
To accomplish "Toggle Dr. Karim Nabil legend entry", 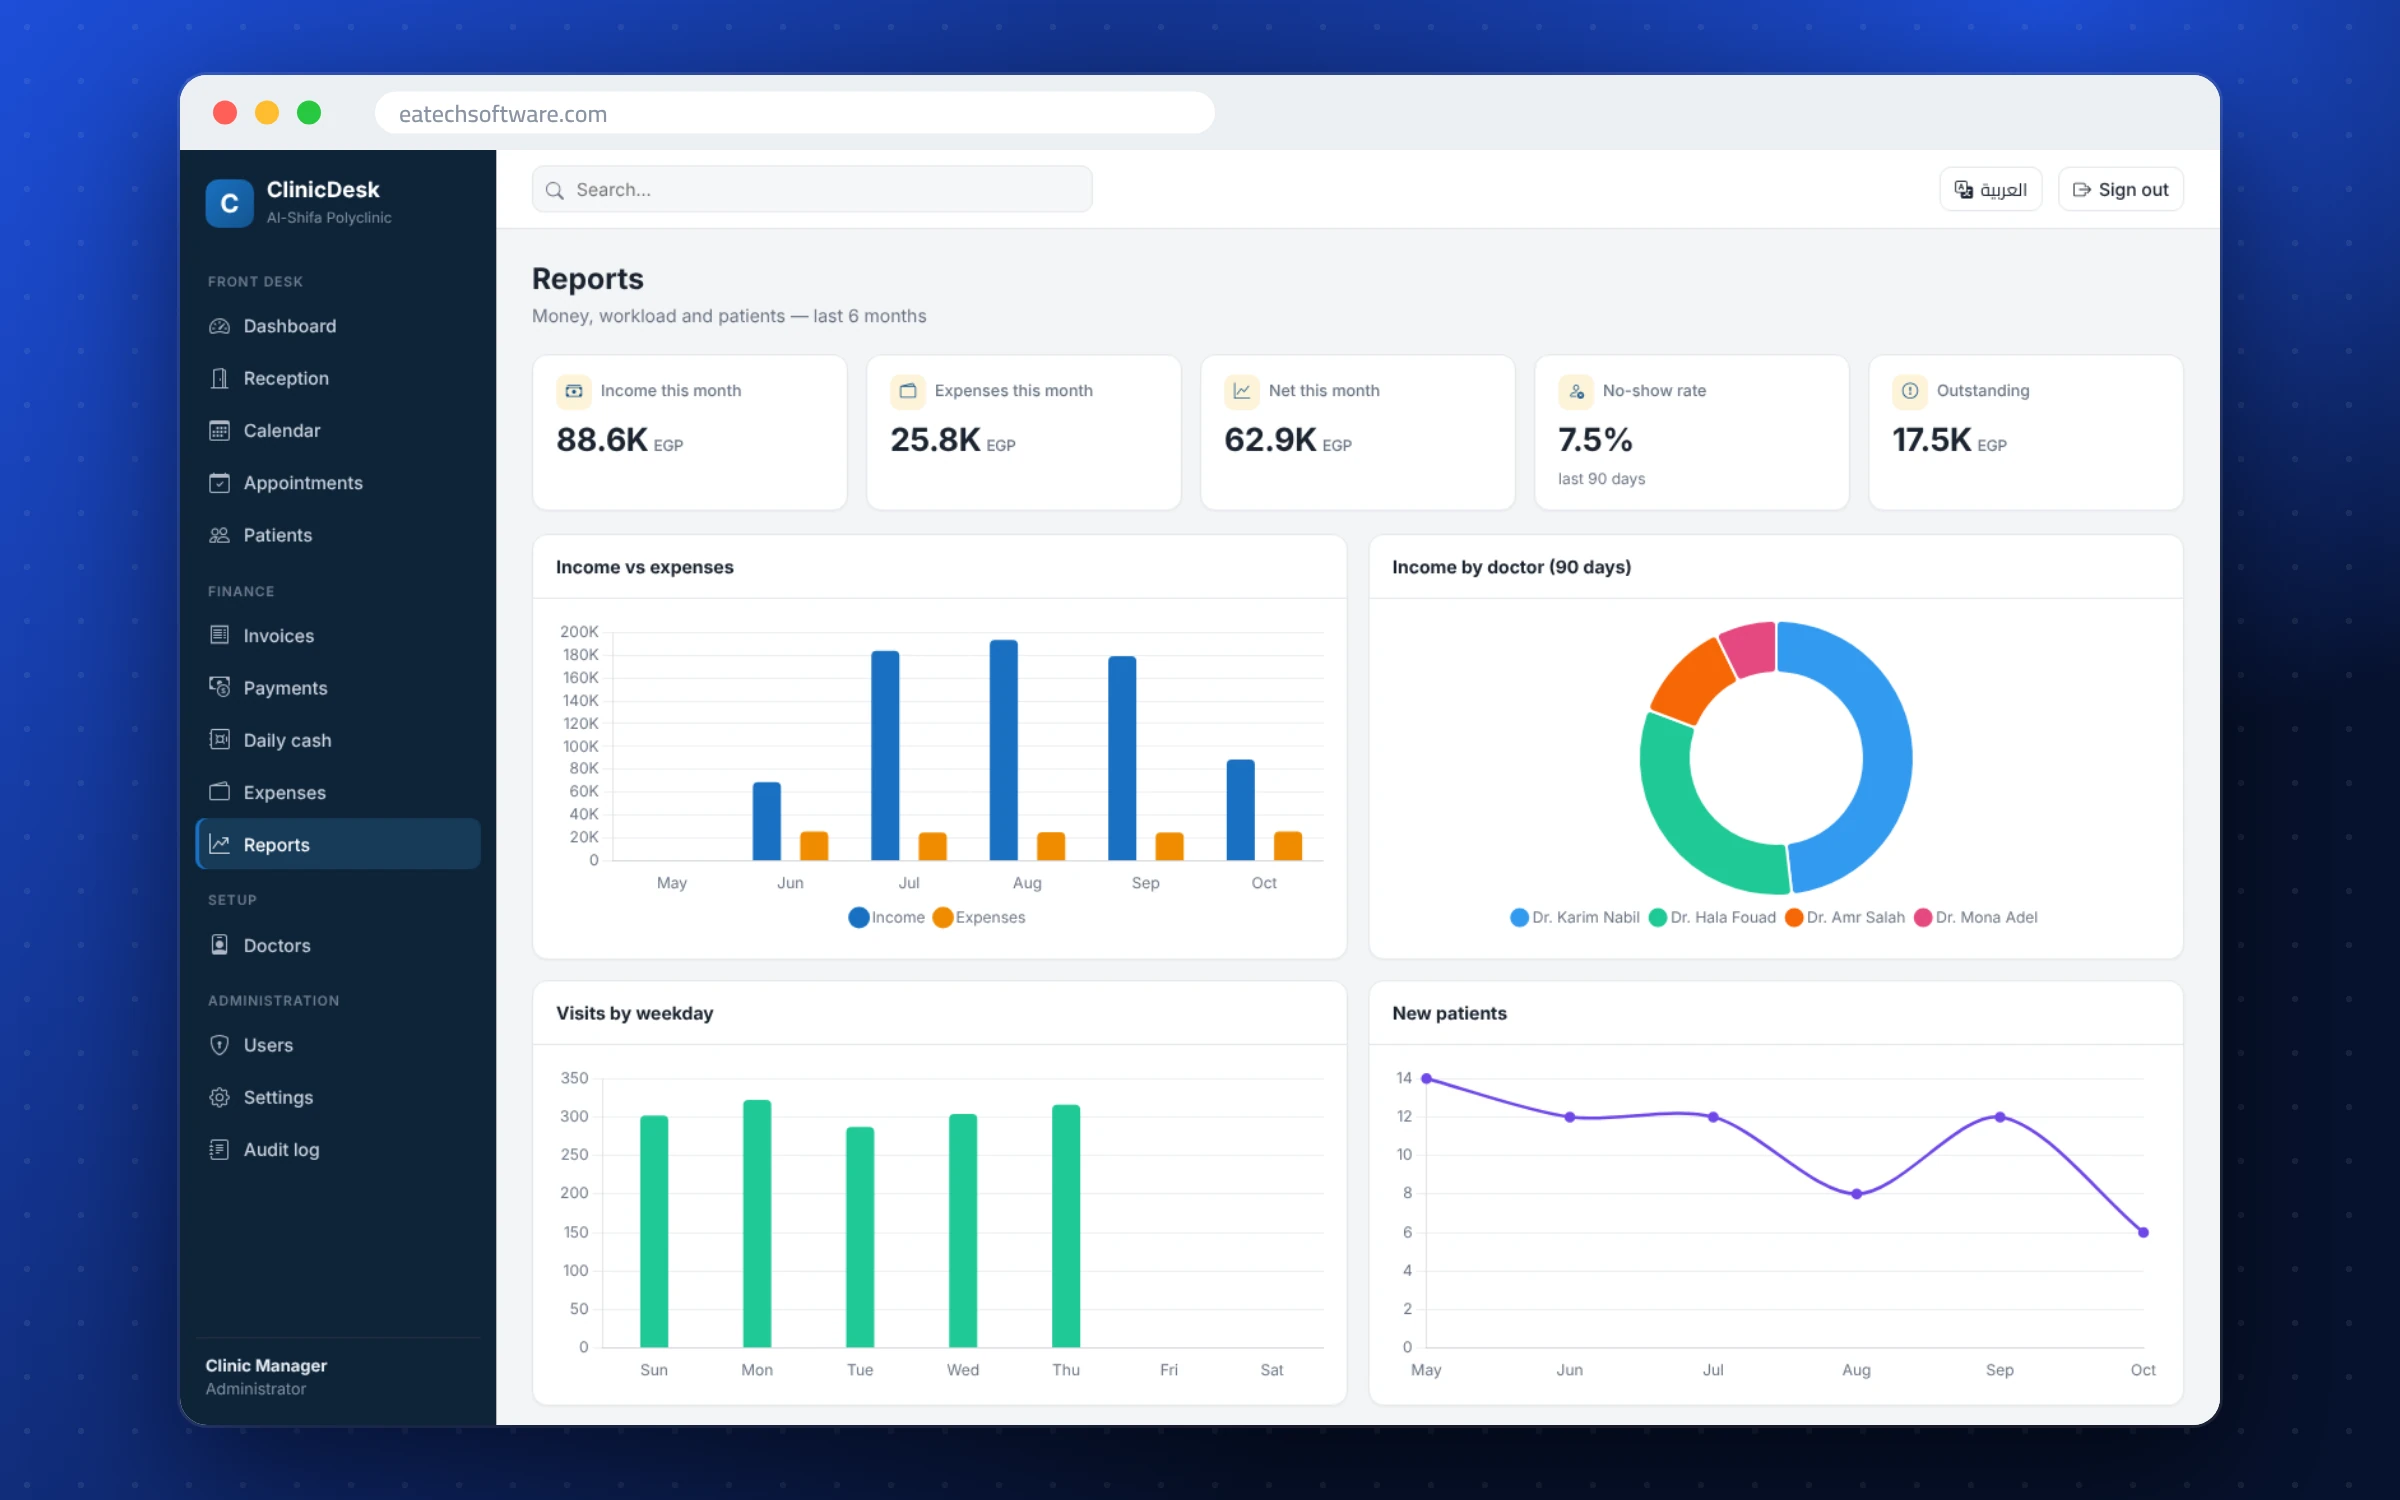I will pos(1574,917).
